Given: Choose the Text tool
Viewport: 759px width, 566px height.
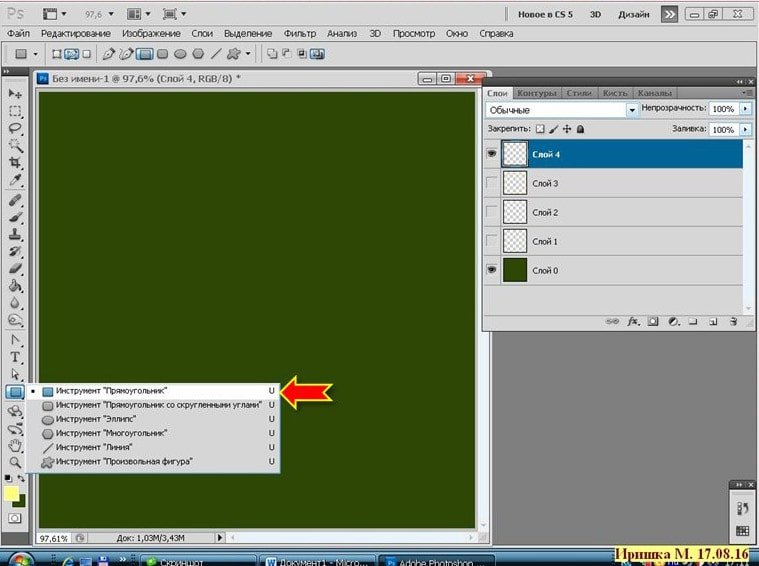Looking at the screenshot, I should (16, 356).
